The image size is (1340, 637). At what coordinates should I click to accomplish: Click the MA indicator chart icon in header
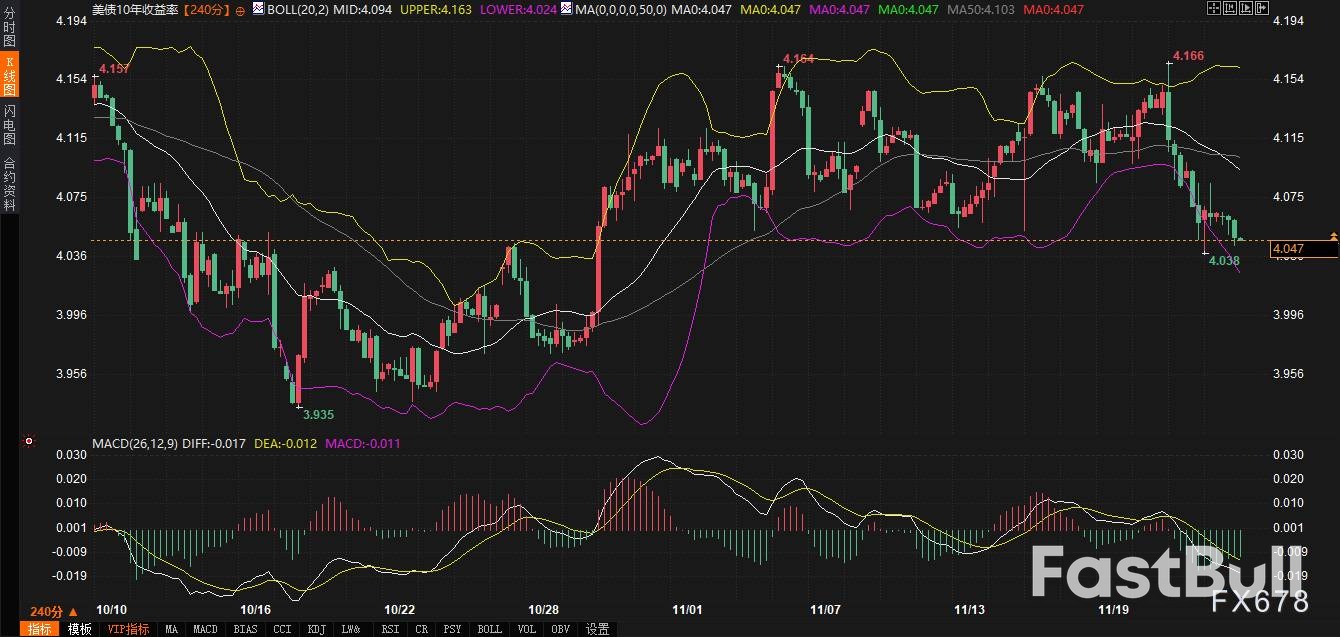pyautogui.click(x=567, y=9)
